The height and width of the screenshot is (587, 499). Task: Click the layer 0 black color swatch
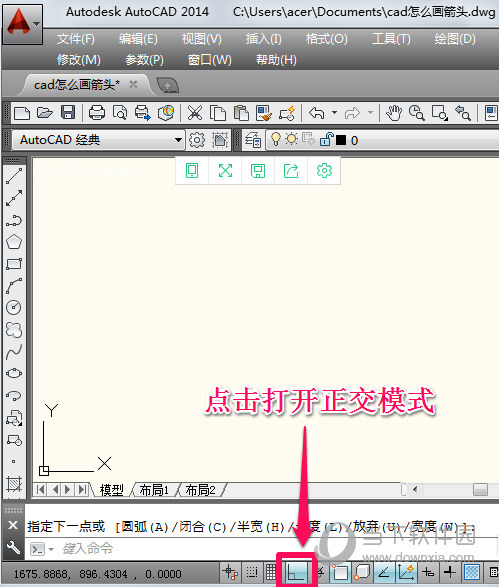[341, 140]
